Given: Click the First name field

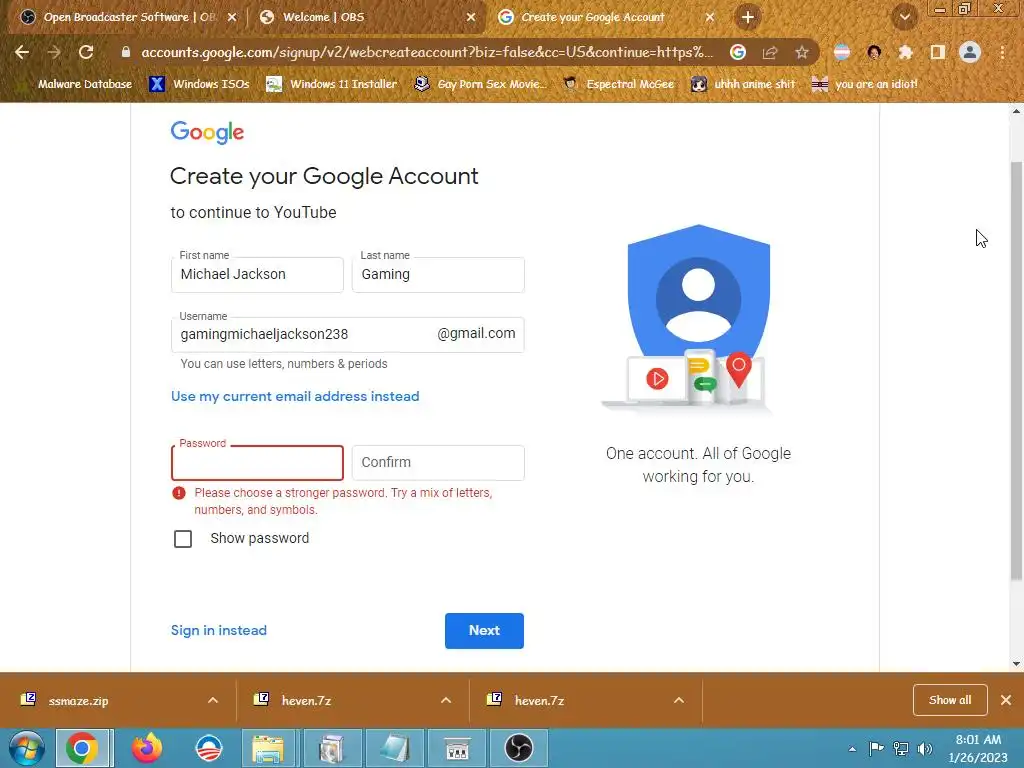Looking at the screenshot, I should pos(257,274).
